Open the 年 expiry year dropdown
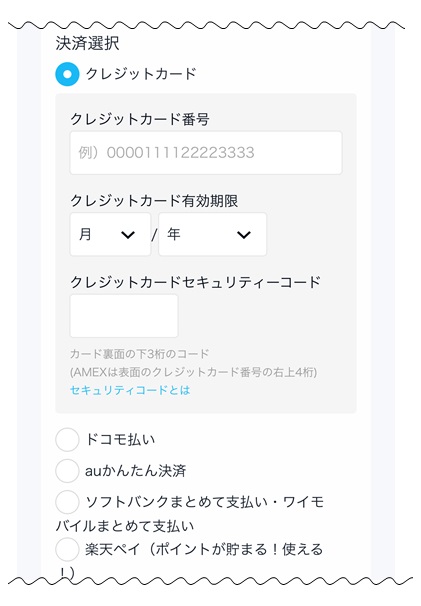Viewport: 421px width, 606px height. point(212,234)
